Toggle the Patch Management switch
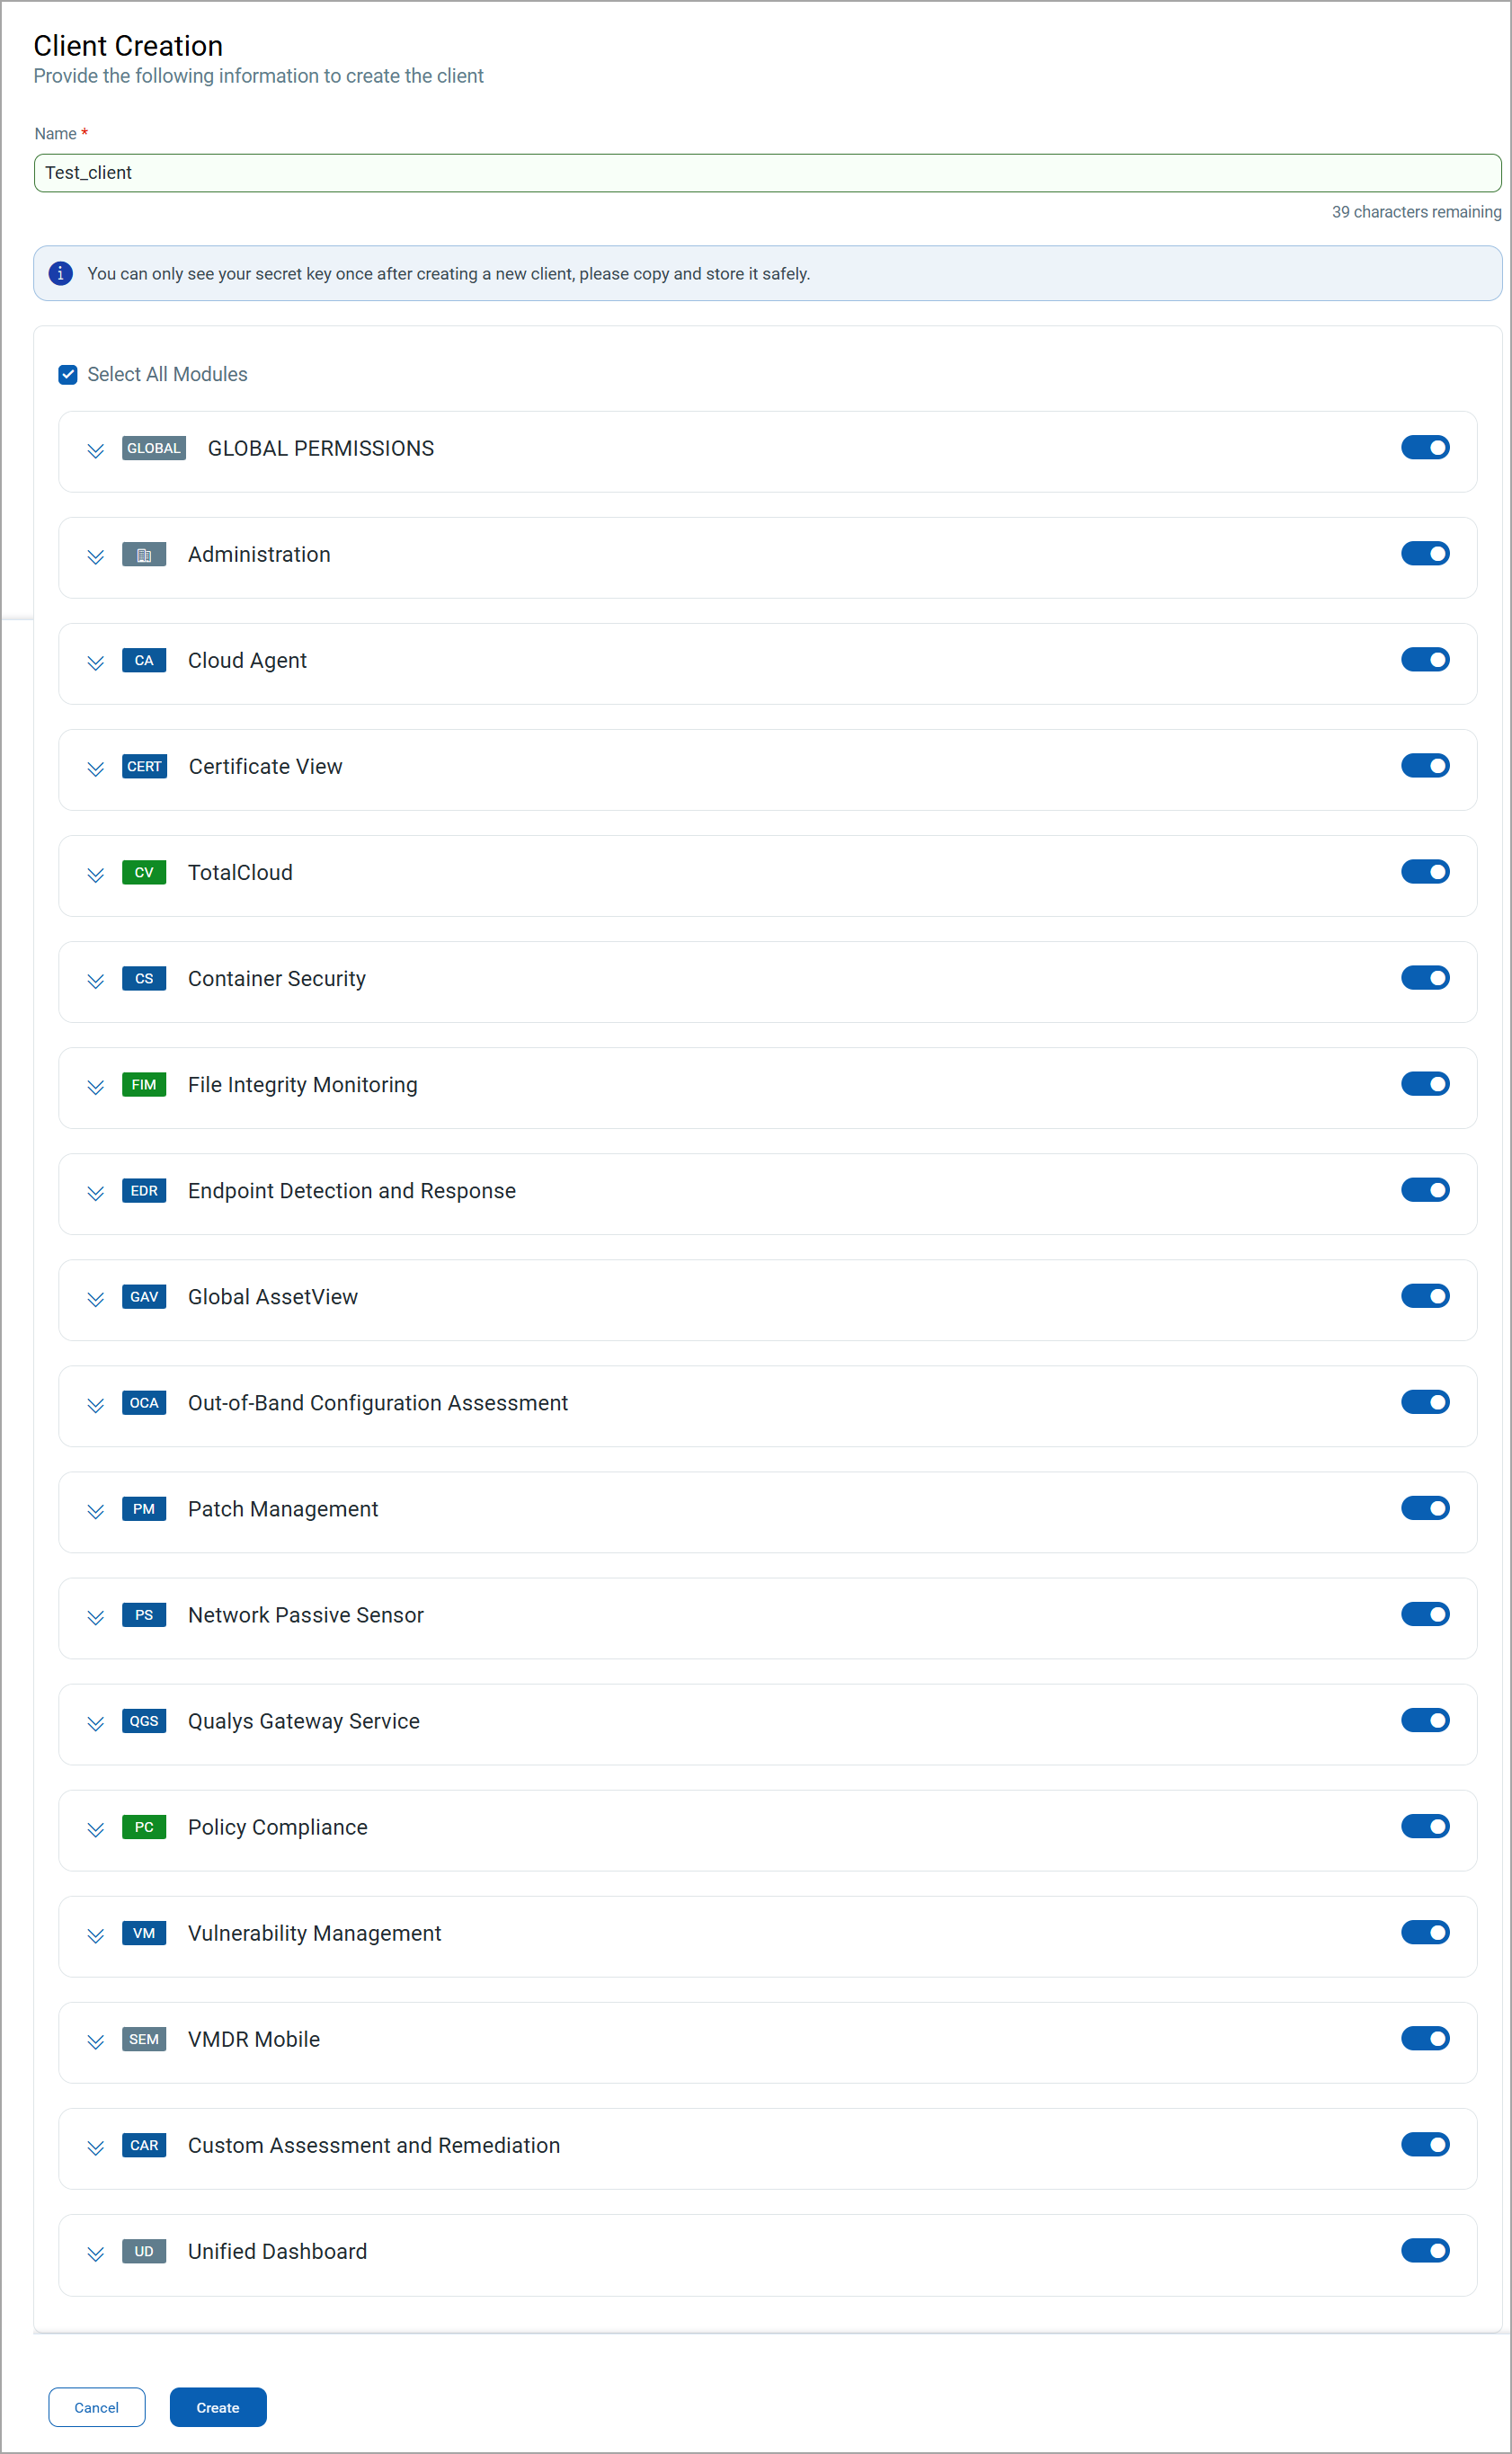This screenshot has height=2454, width=1512. (x=1425, y=1507)
